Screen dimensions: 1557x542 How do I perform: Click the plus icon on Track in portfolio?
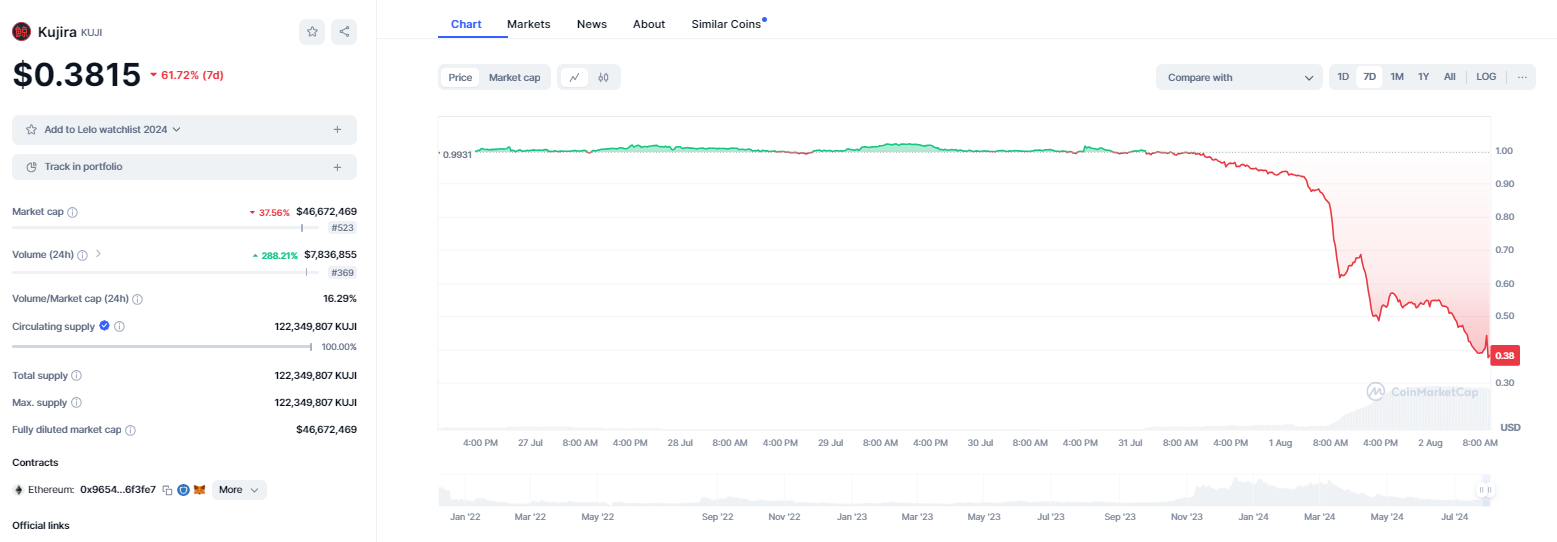click(337, 167)
